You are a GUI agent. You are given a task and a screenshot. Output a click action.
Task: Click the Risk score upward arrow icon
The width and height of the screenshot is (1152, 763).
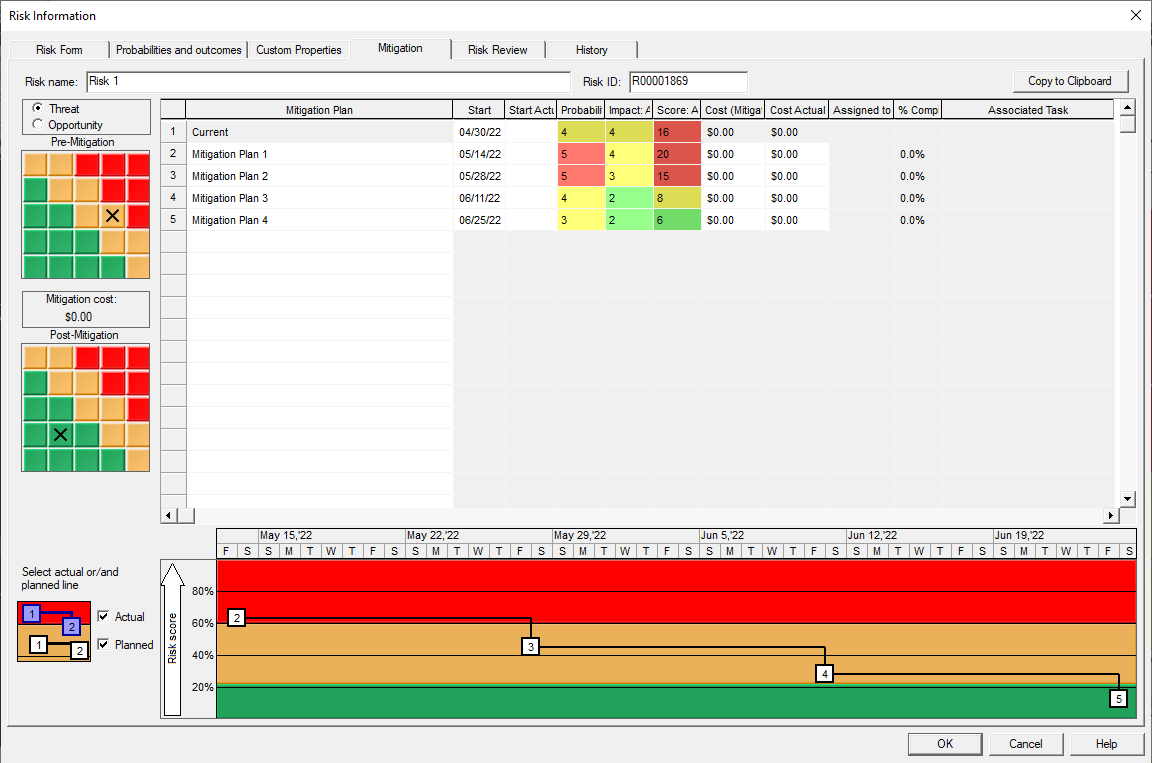[x=172, y=639]
